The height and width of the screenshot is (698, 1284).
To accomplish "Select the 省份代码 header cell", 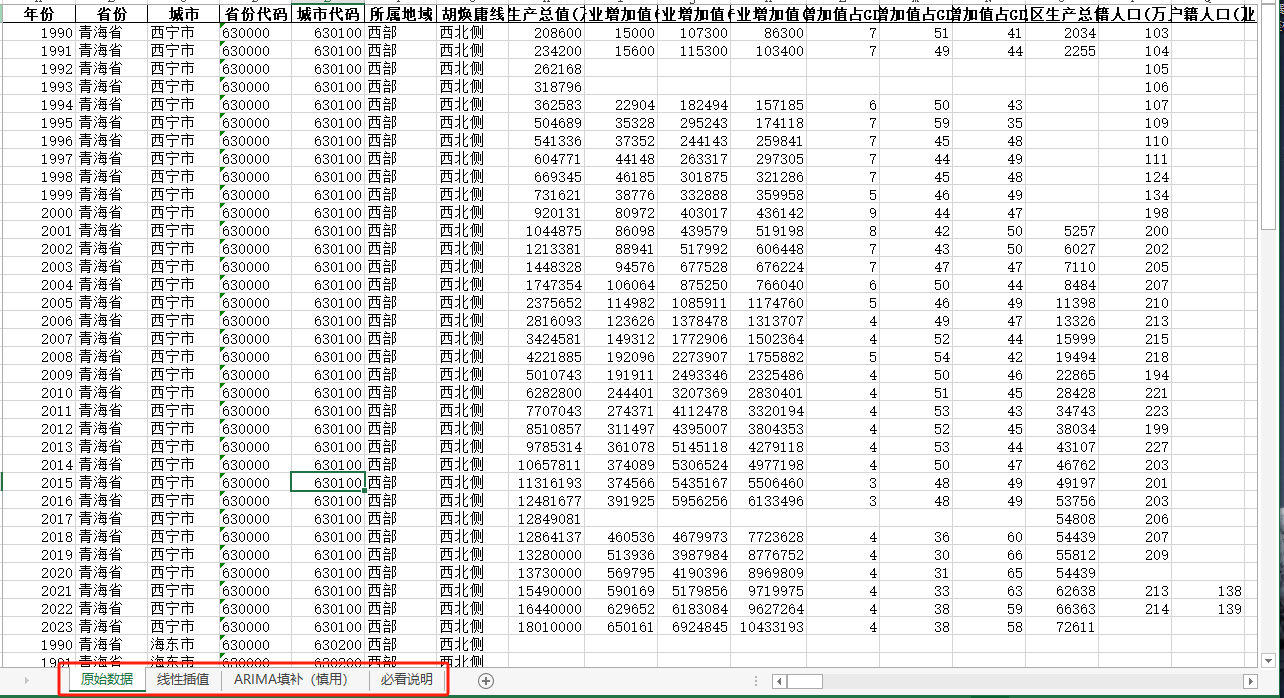I will tap(255, 14).
